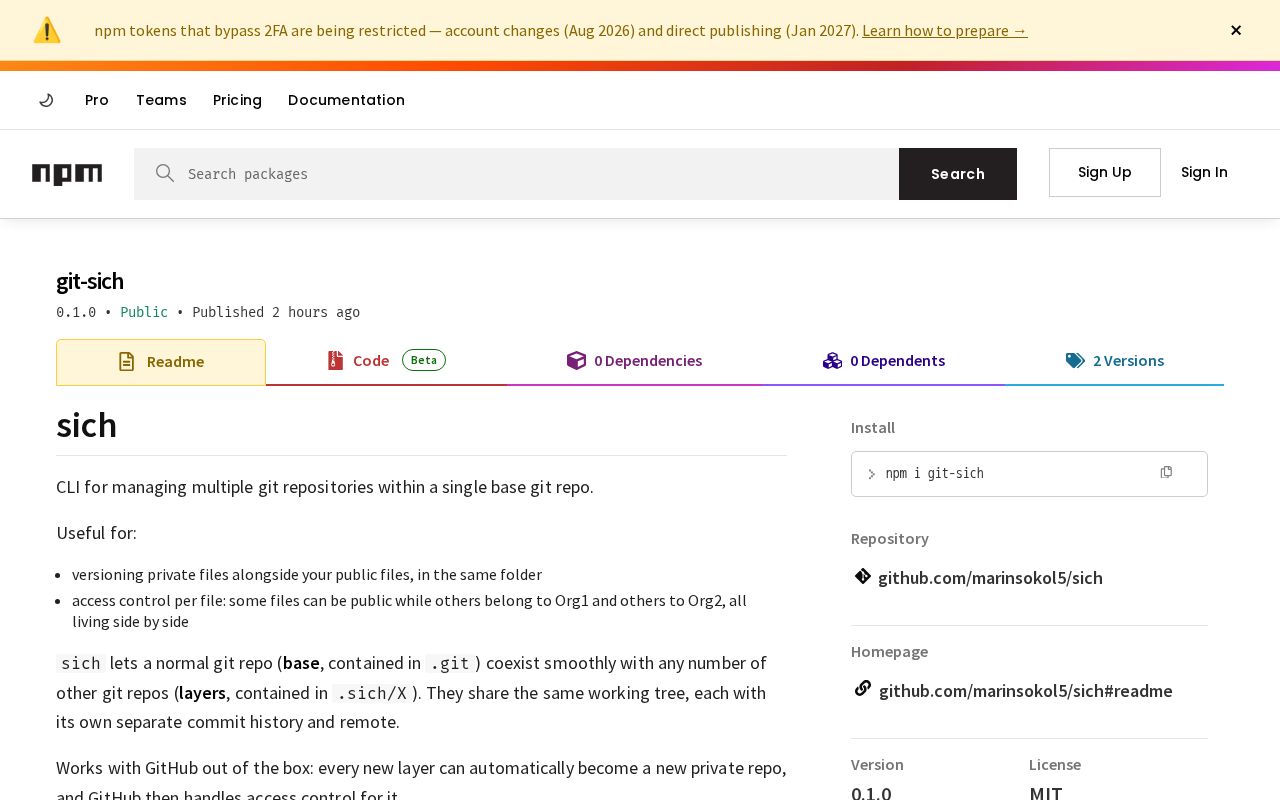Click the Dependents cubes icon
This screenshot has height=800, width=1280.
pos(832,361)
